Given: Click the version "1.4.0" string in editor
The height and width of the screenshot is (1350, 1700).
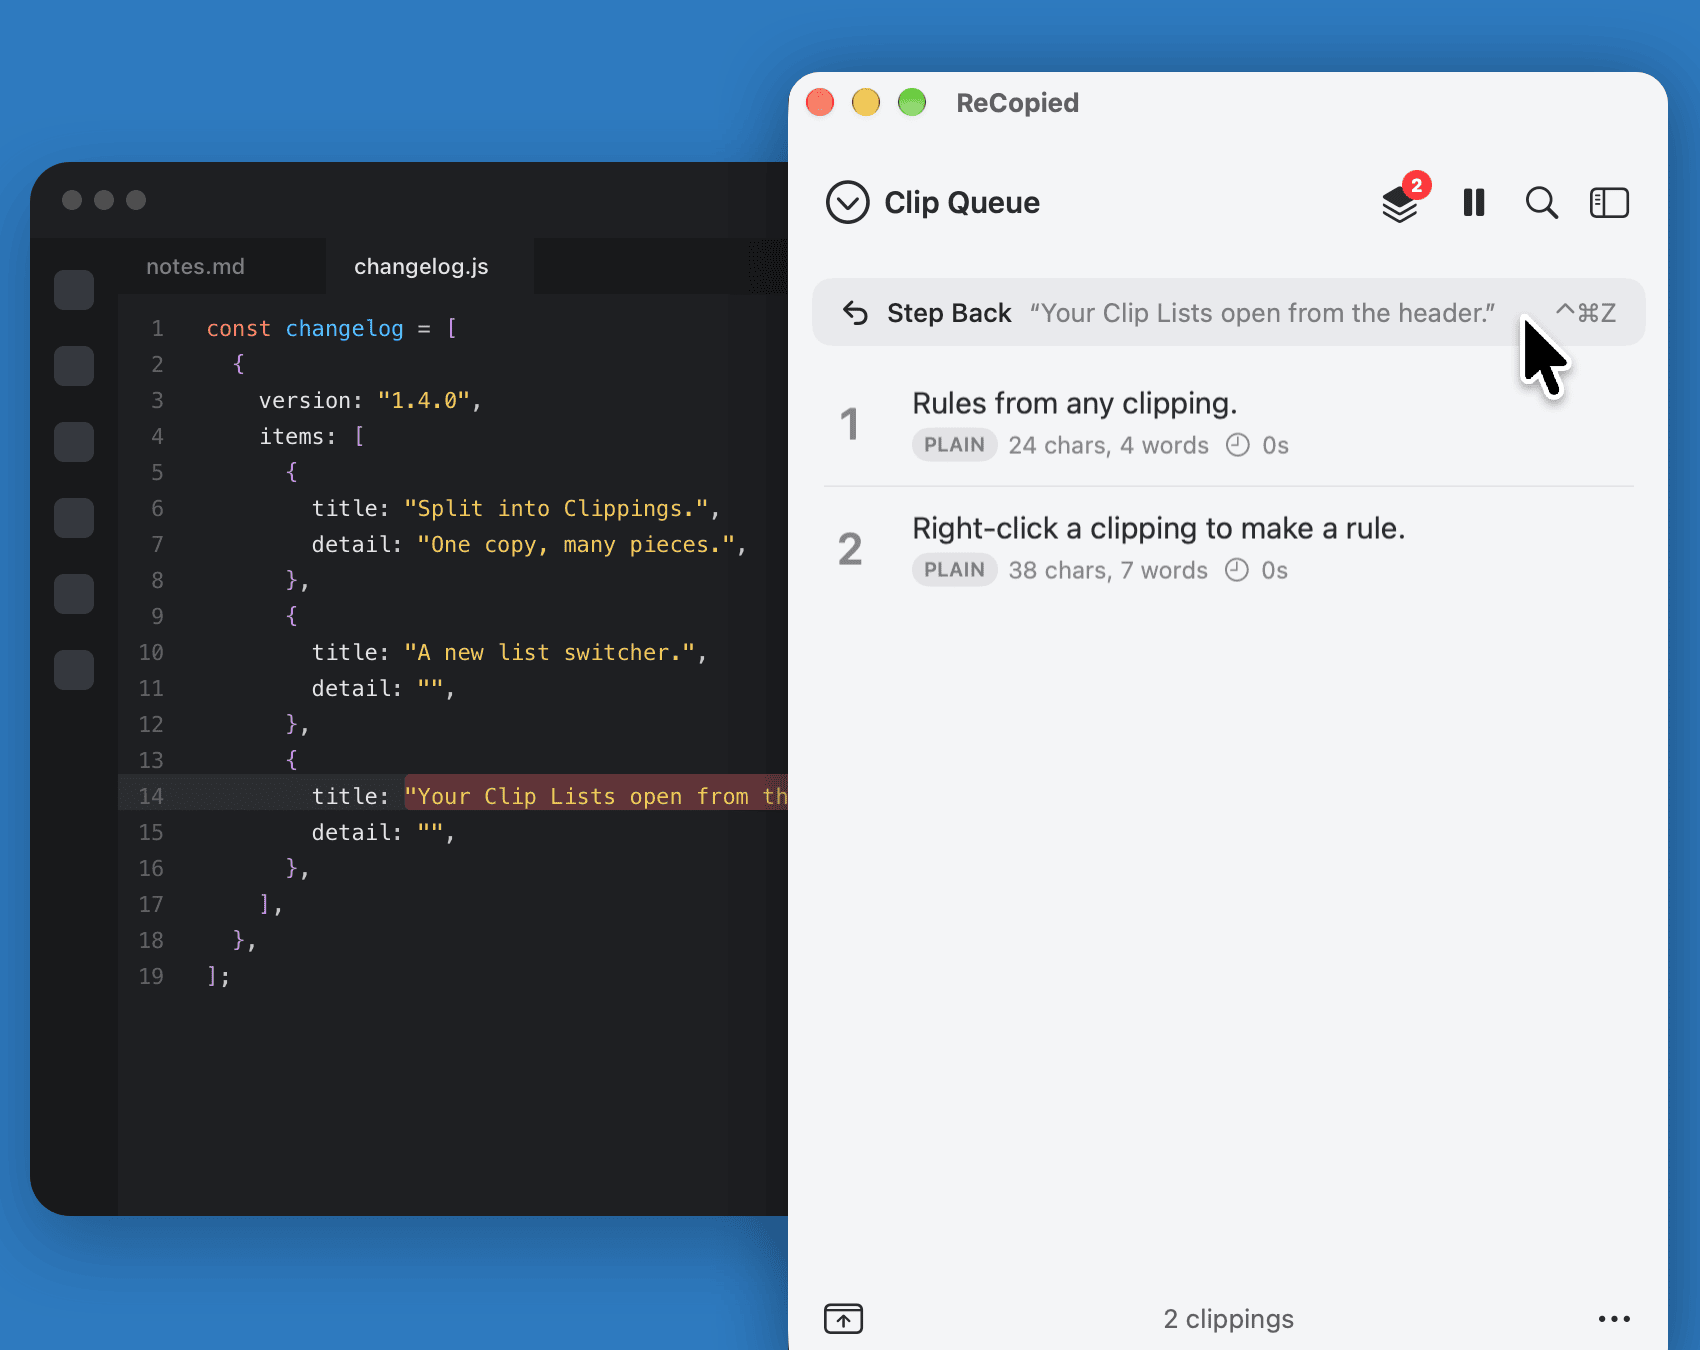Looking at the screenshot, I should 424,401.
